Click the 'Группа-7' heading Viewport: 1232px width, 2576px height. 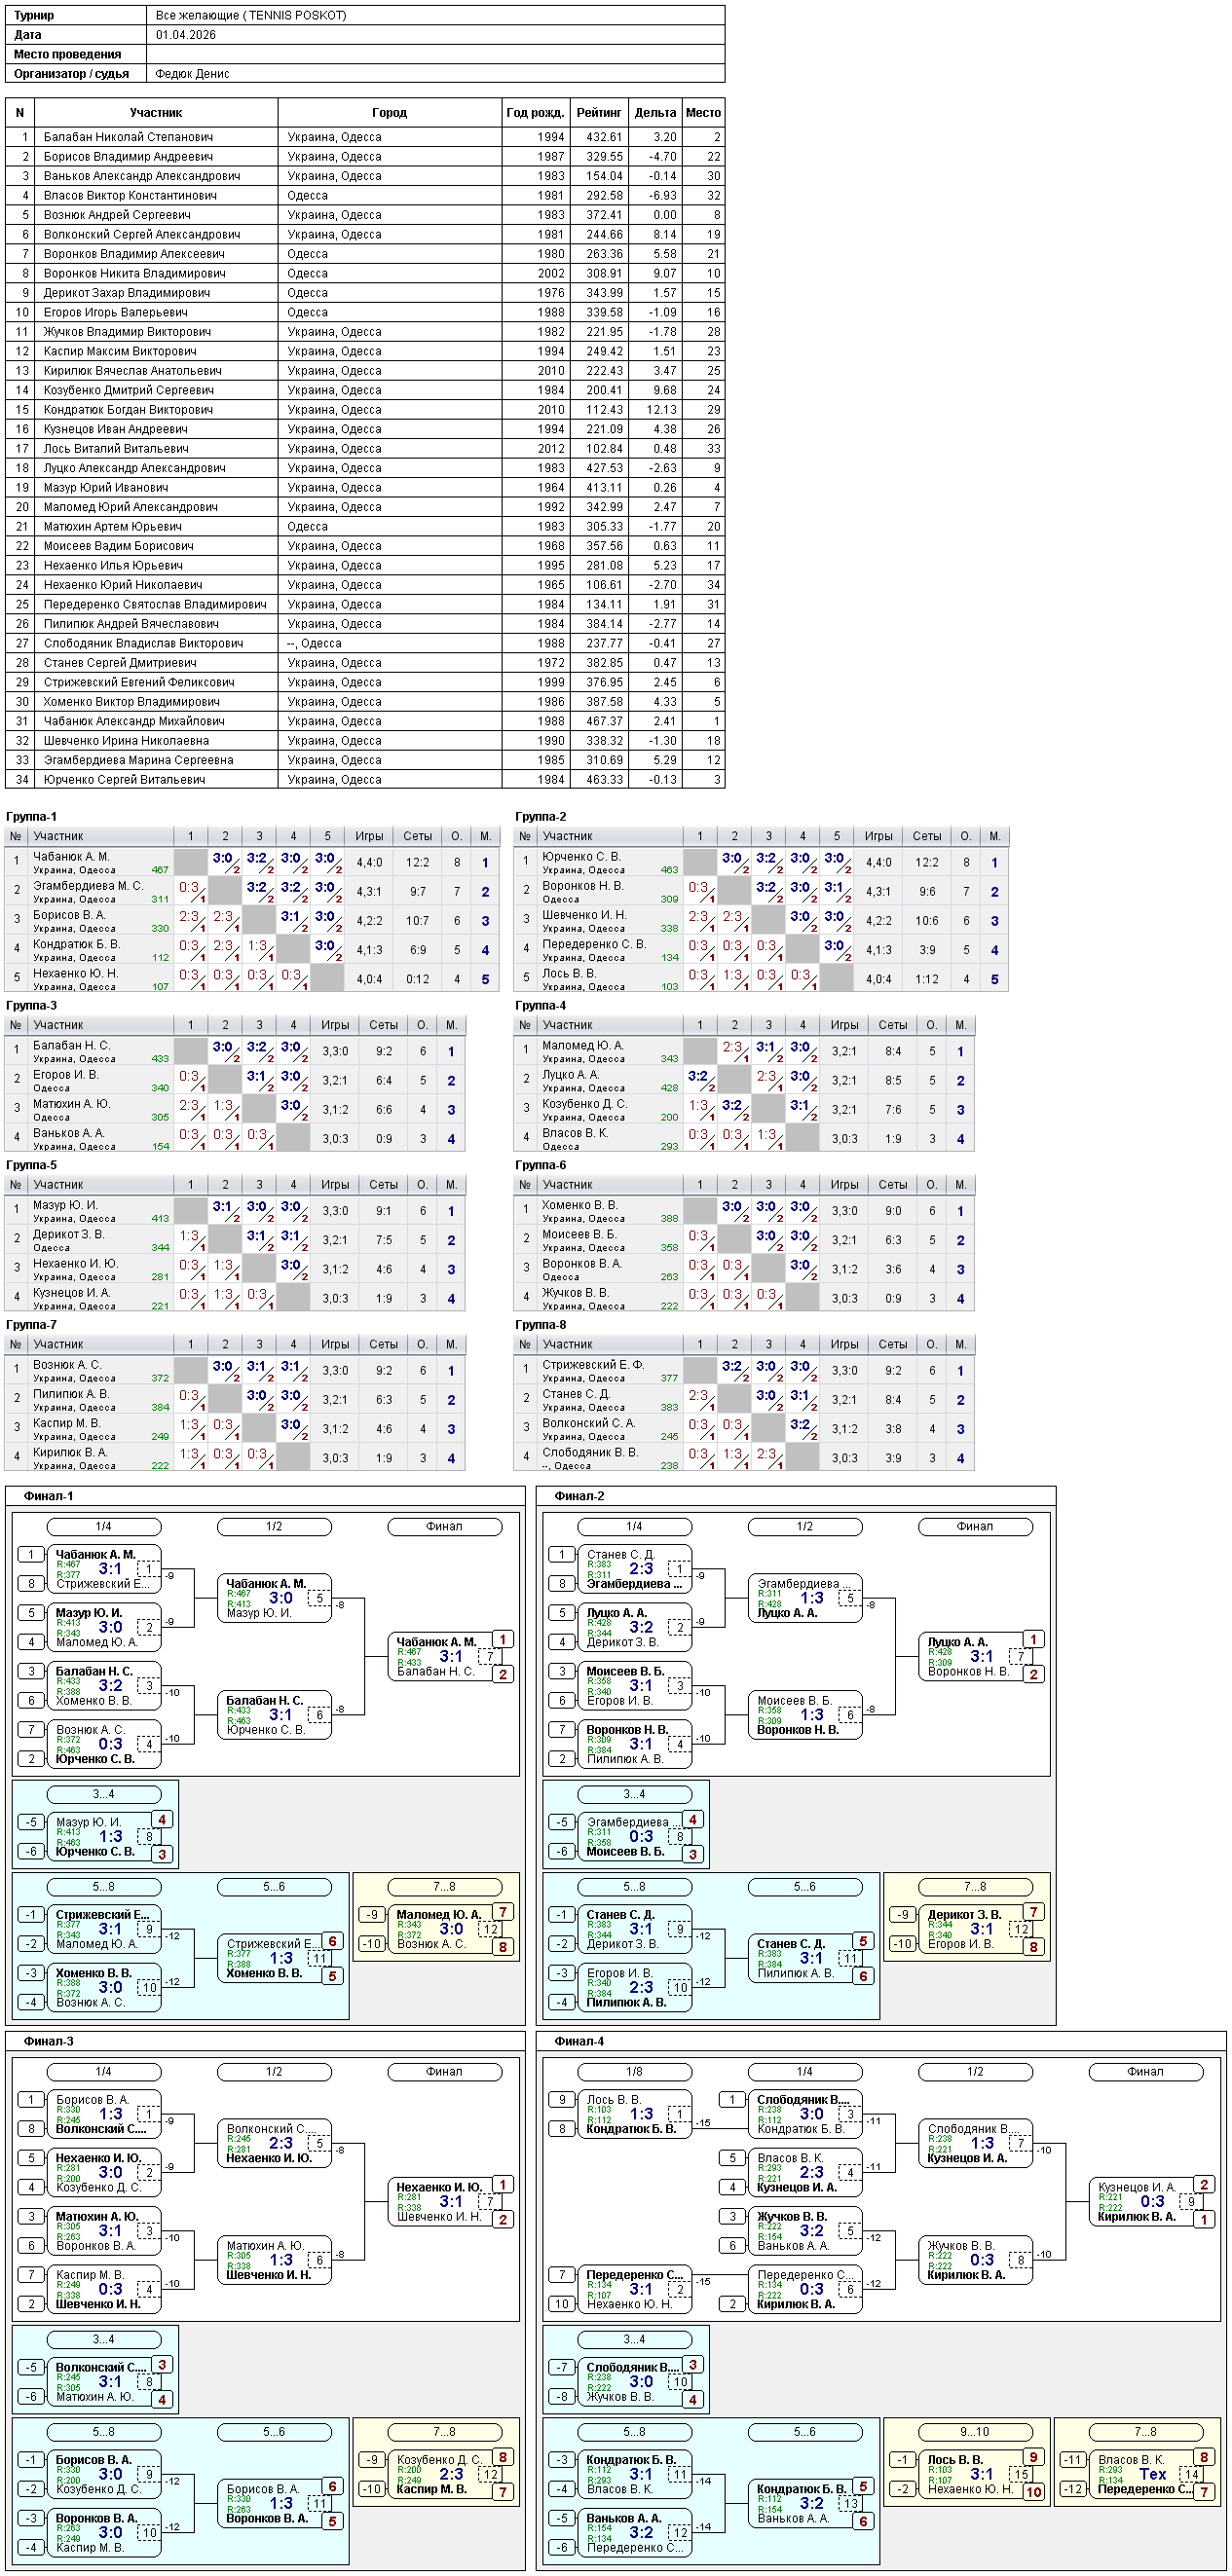31,1325
